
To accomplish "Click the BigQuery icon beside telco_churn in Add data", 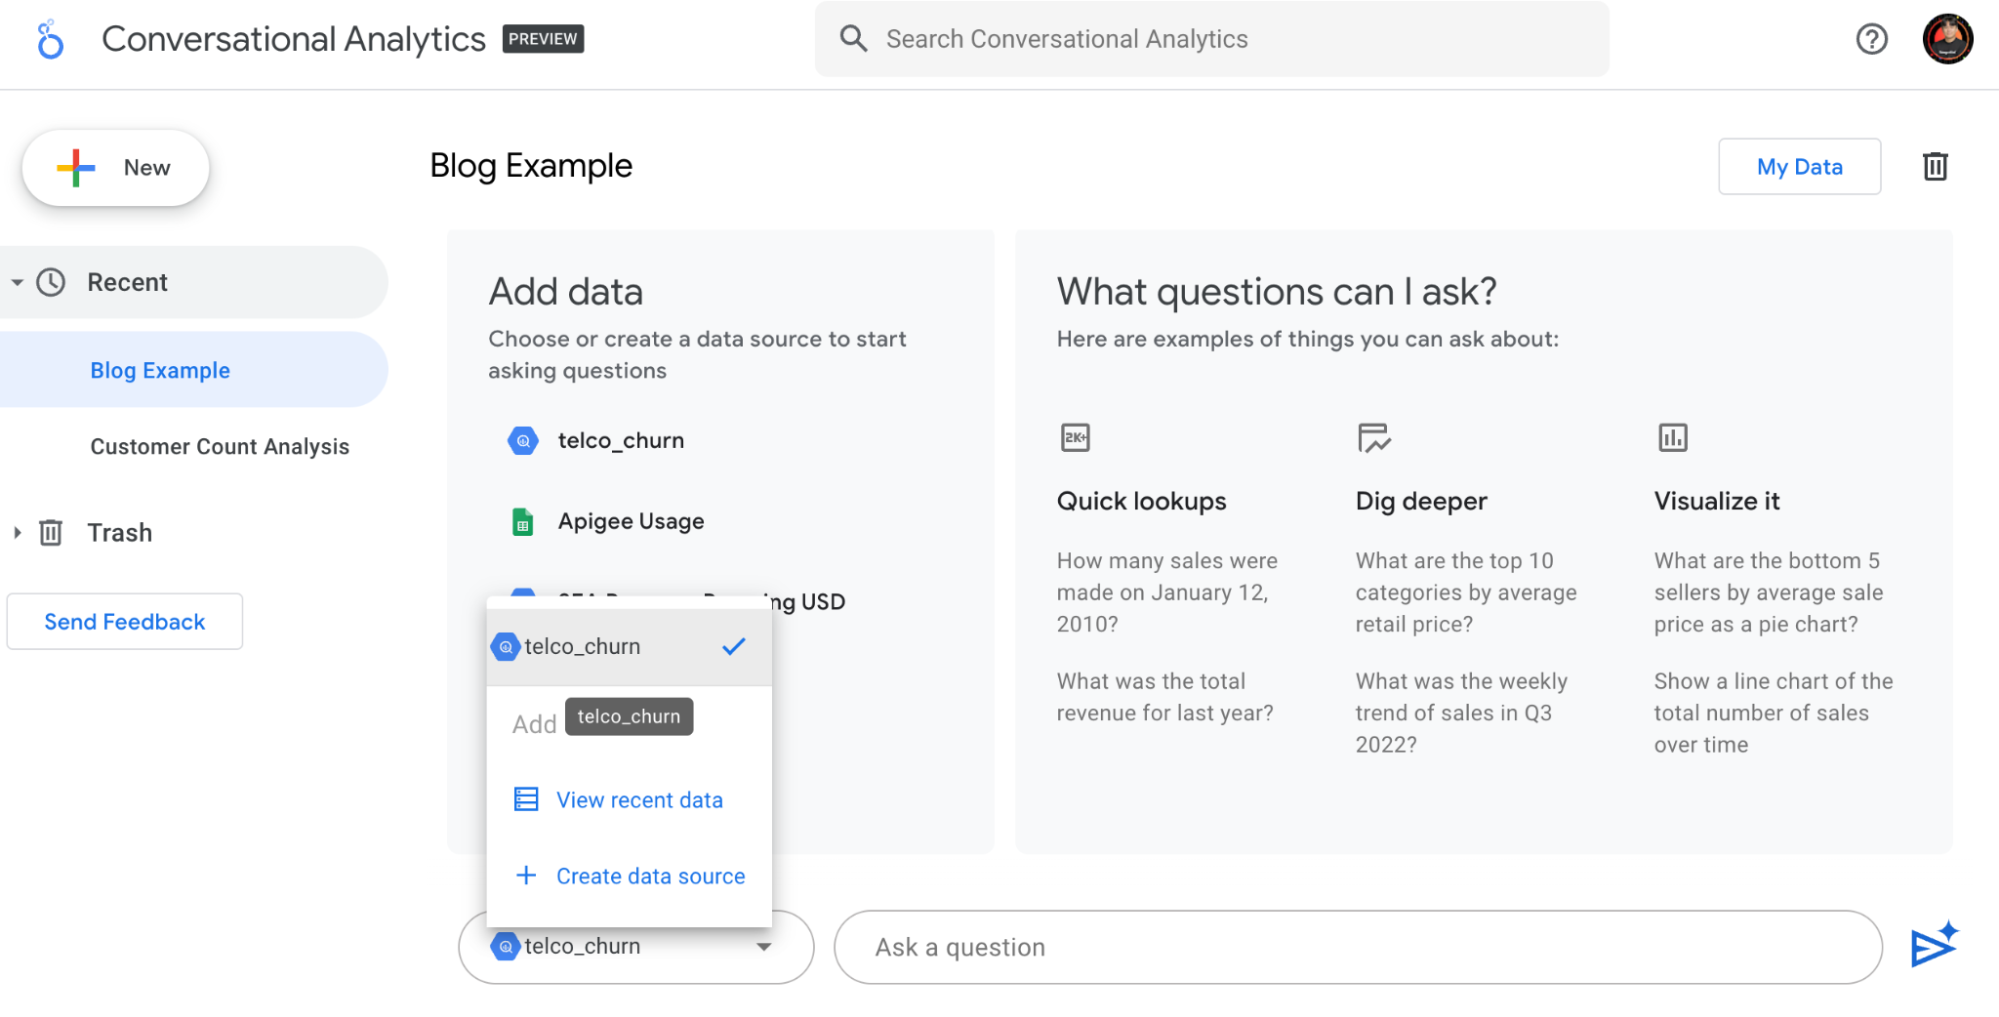I will tap(523, 440).
